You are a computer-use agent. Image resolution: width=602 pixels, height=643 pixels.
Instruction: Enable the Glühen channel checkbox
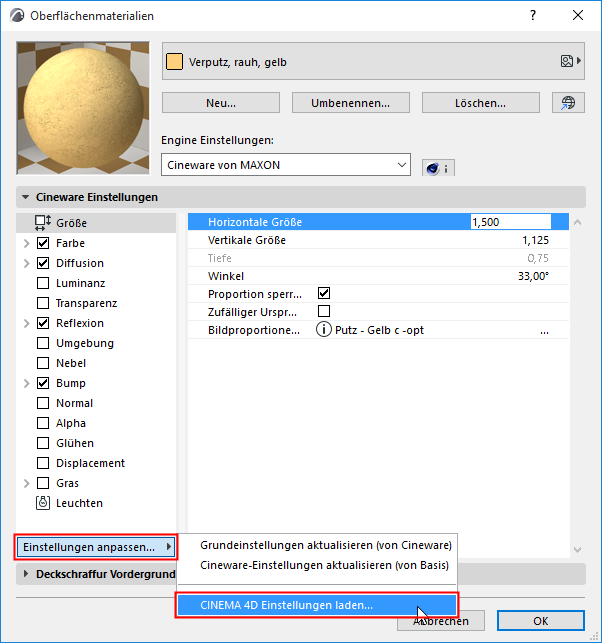click(43, 443)
